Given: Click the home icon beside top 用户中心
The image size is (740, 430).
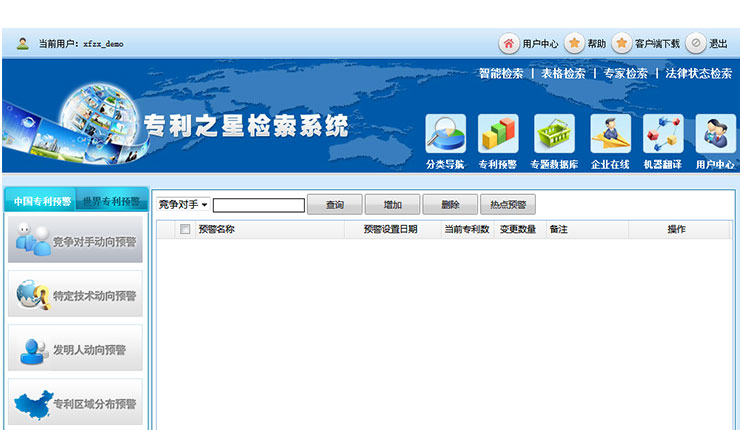Looking at the screenshot, I should [509, 43].
